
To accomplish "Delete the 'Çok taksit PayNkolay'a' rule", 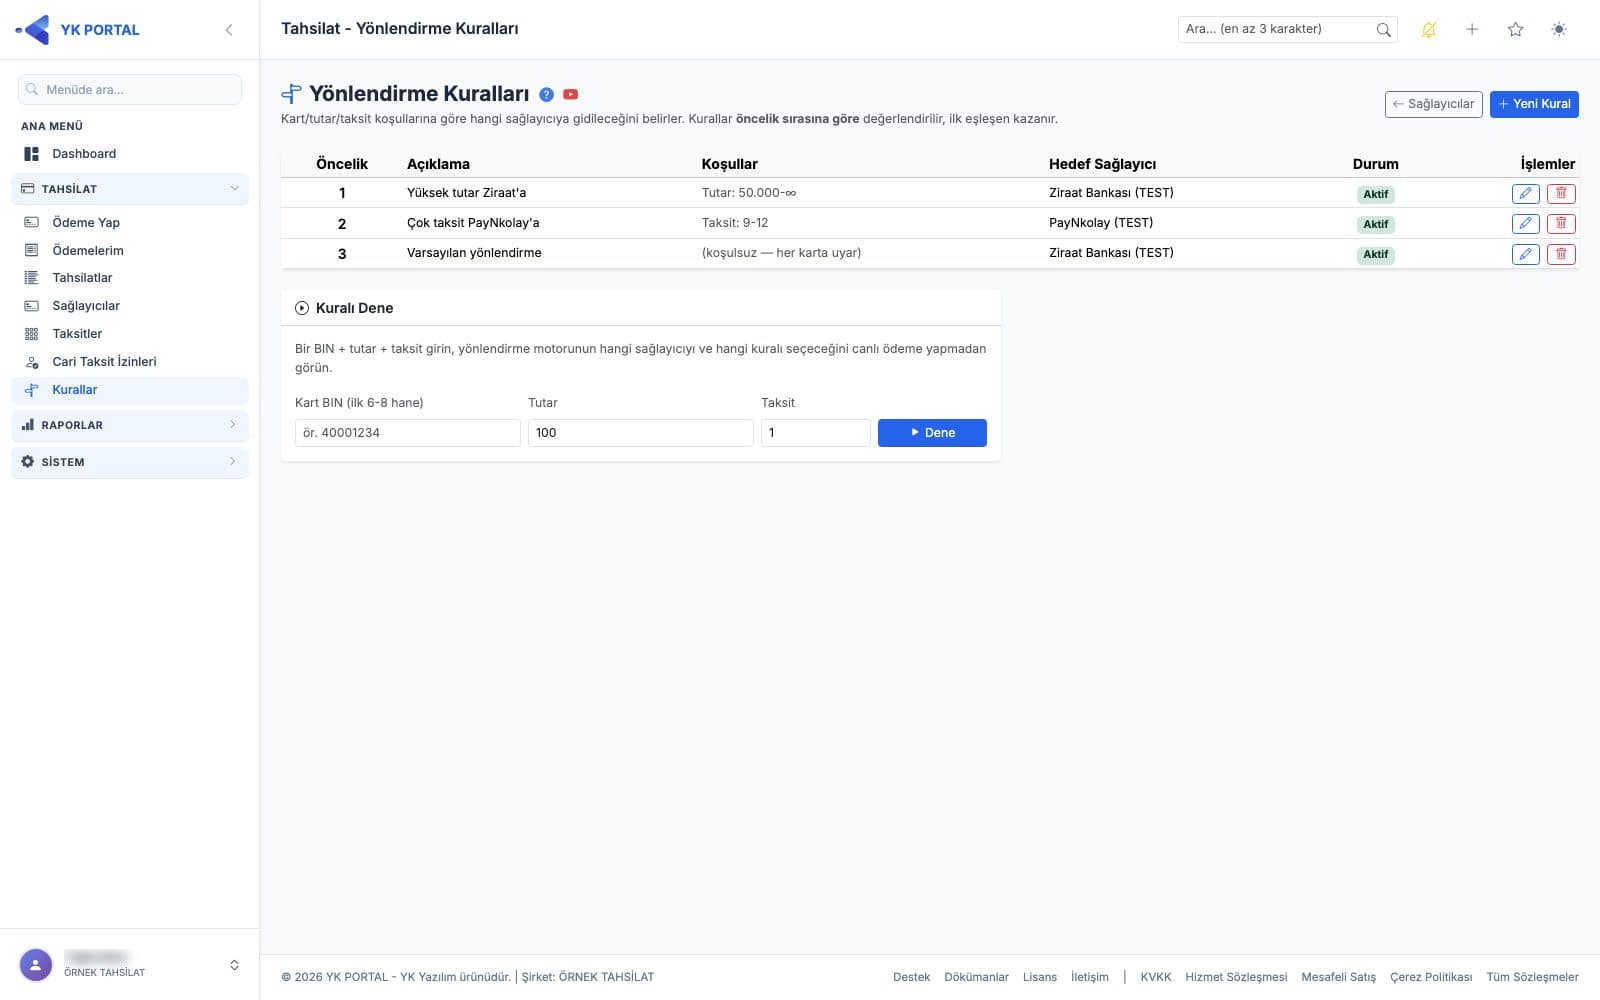I will [x=1561, y=224].
